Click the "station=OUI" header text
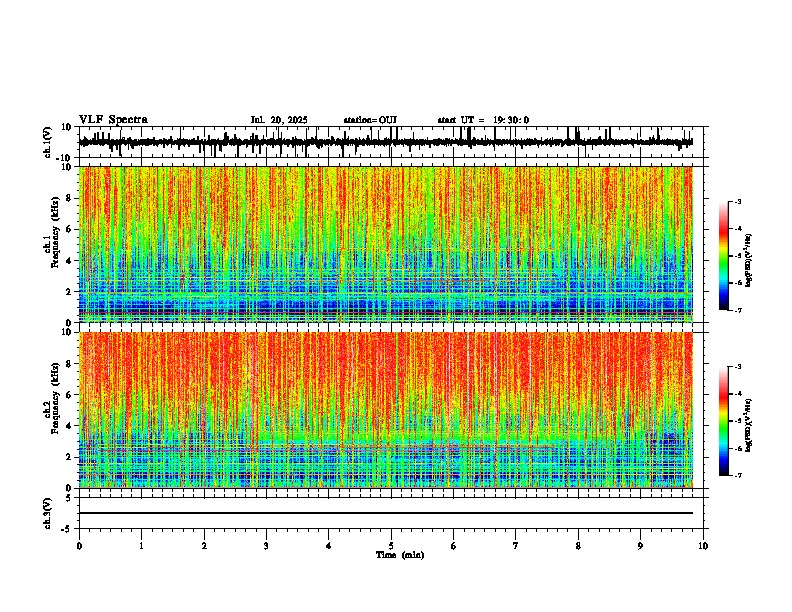Image resolution: width=792 pixels, height=612 pixels. (x=370, y=120)
